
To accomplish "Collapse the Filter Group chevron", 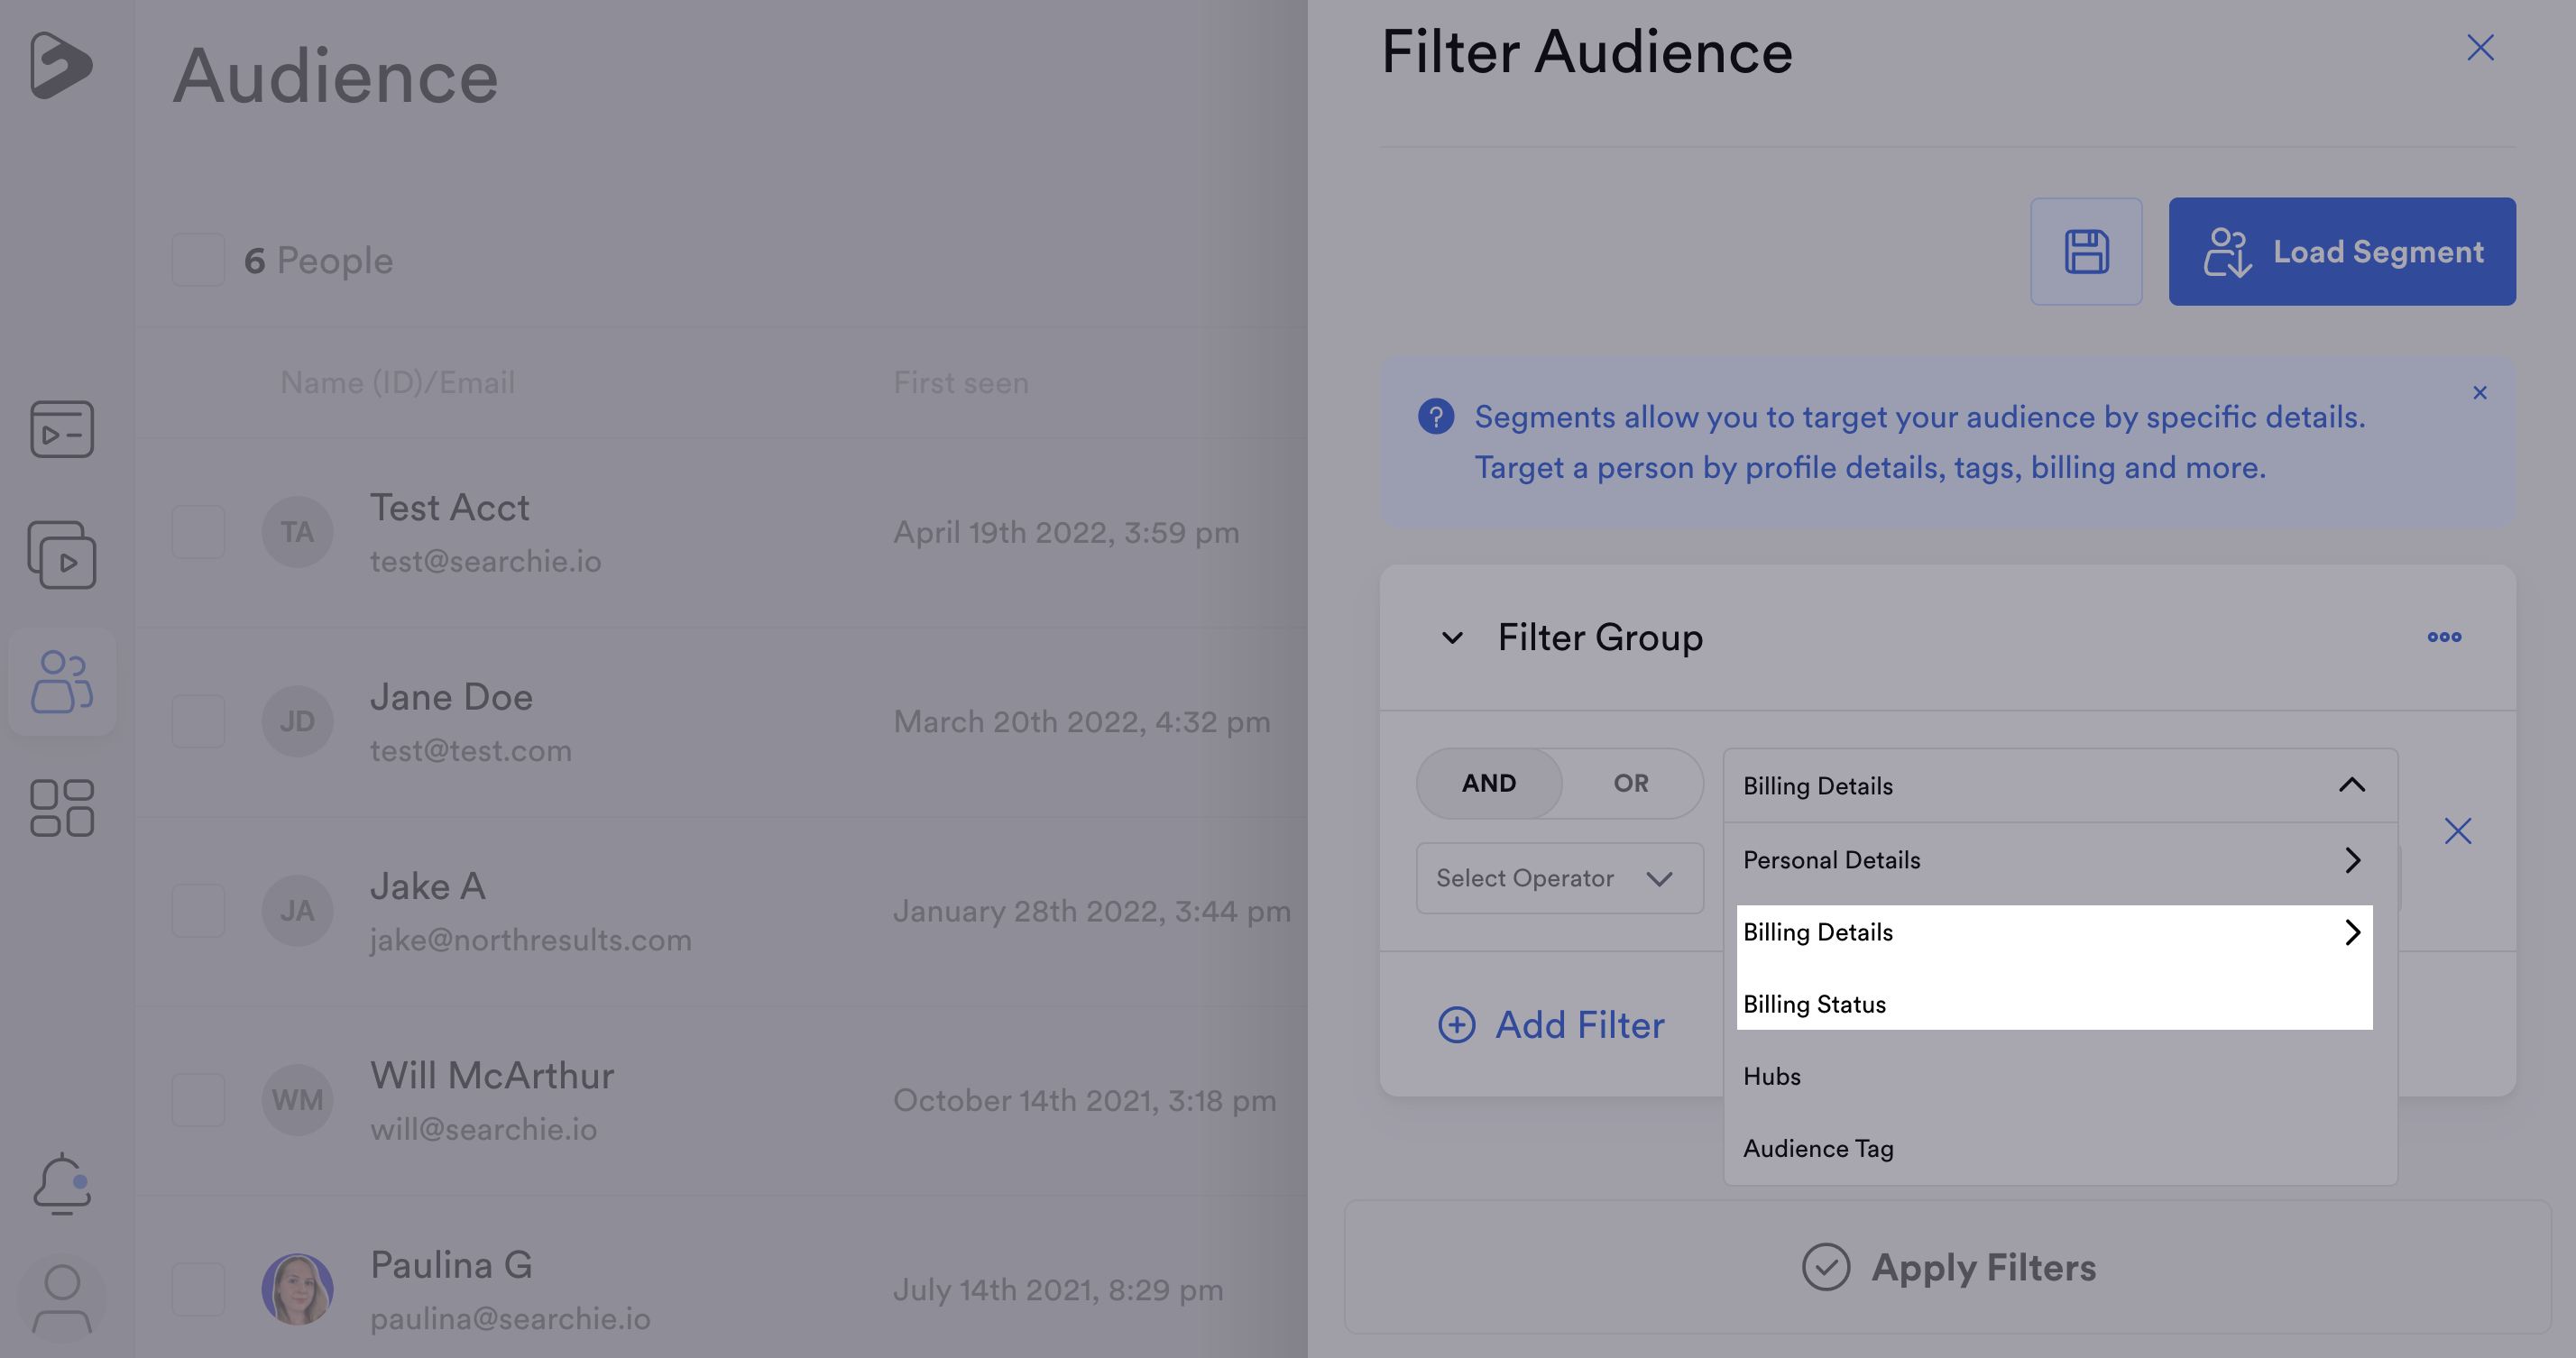I will pyautogui.click(x=1452, y=637).
